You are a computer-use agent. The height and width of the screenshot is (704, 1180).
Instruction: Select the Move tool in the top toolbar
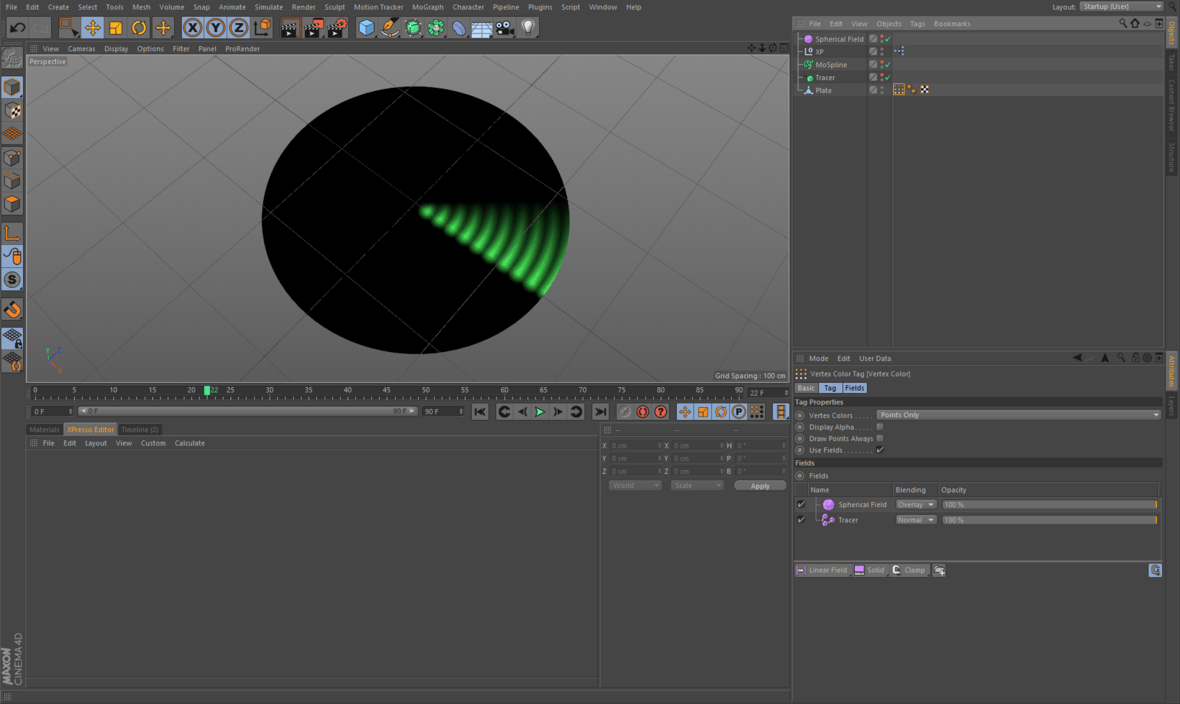click(93, 27)
